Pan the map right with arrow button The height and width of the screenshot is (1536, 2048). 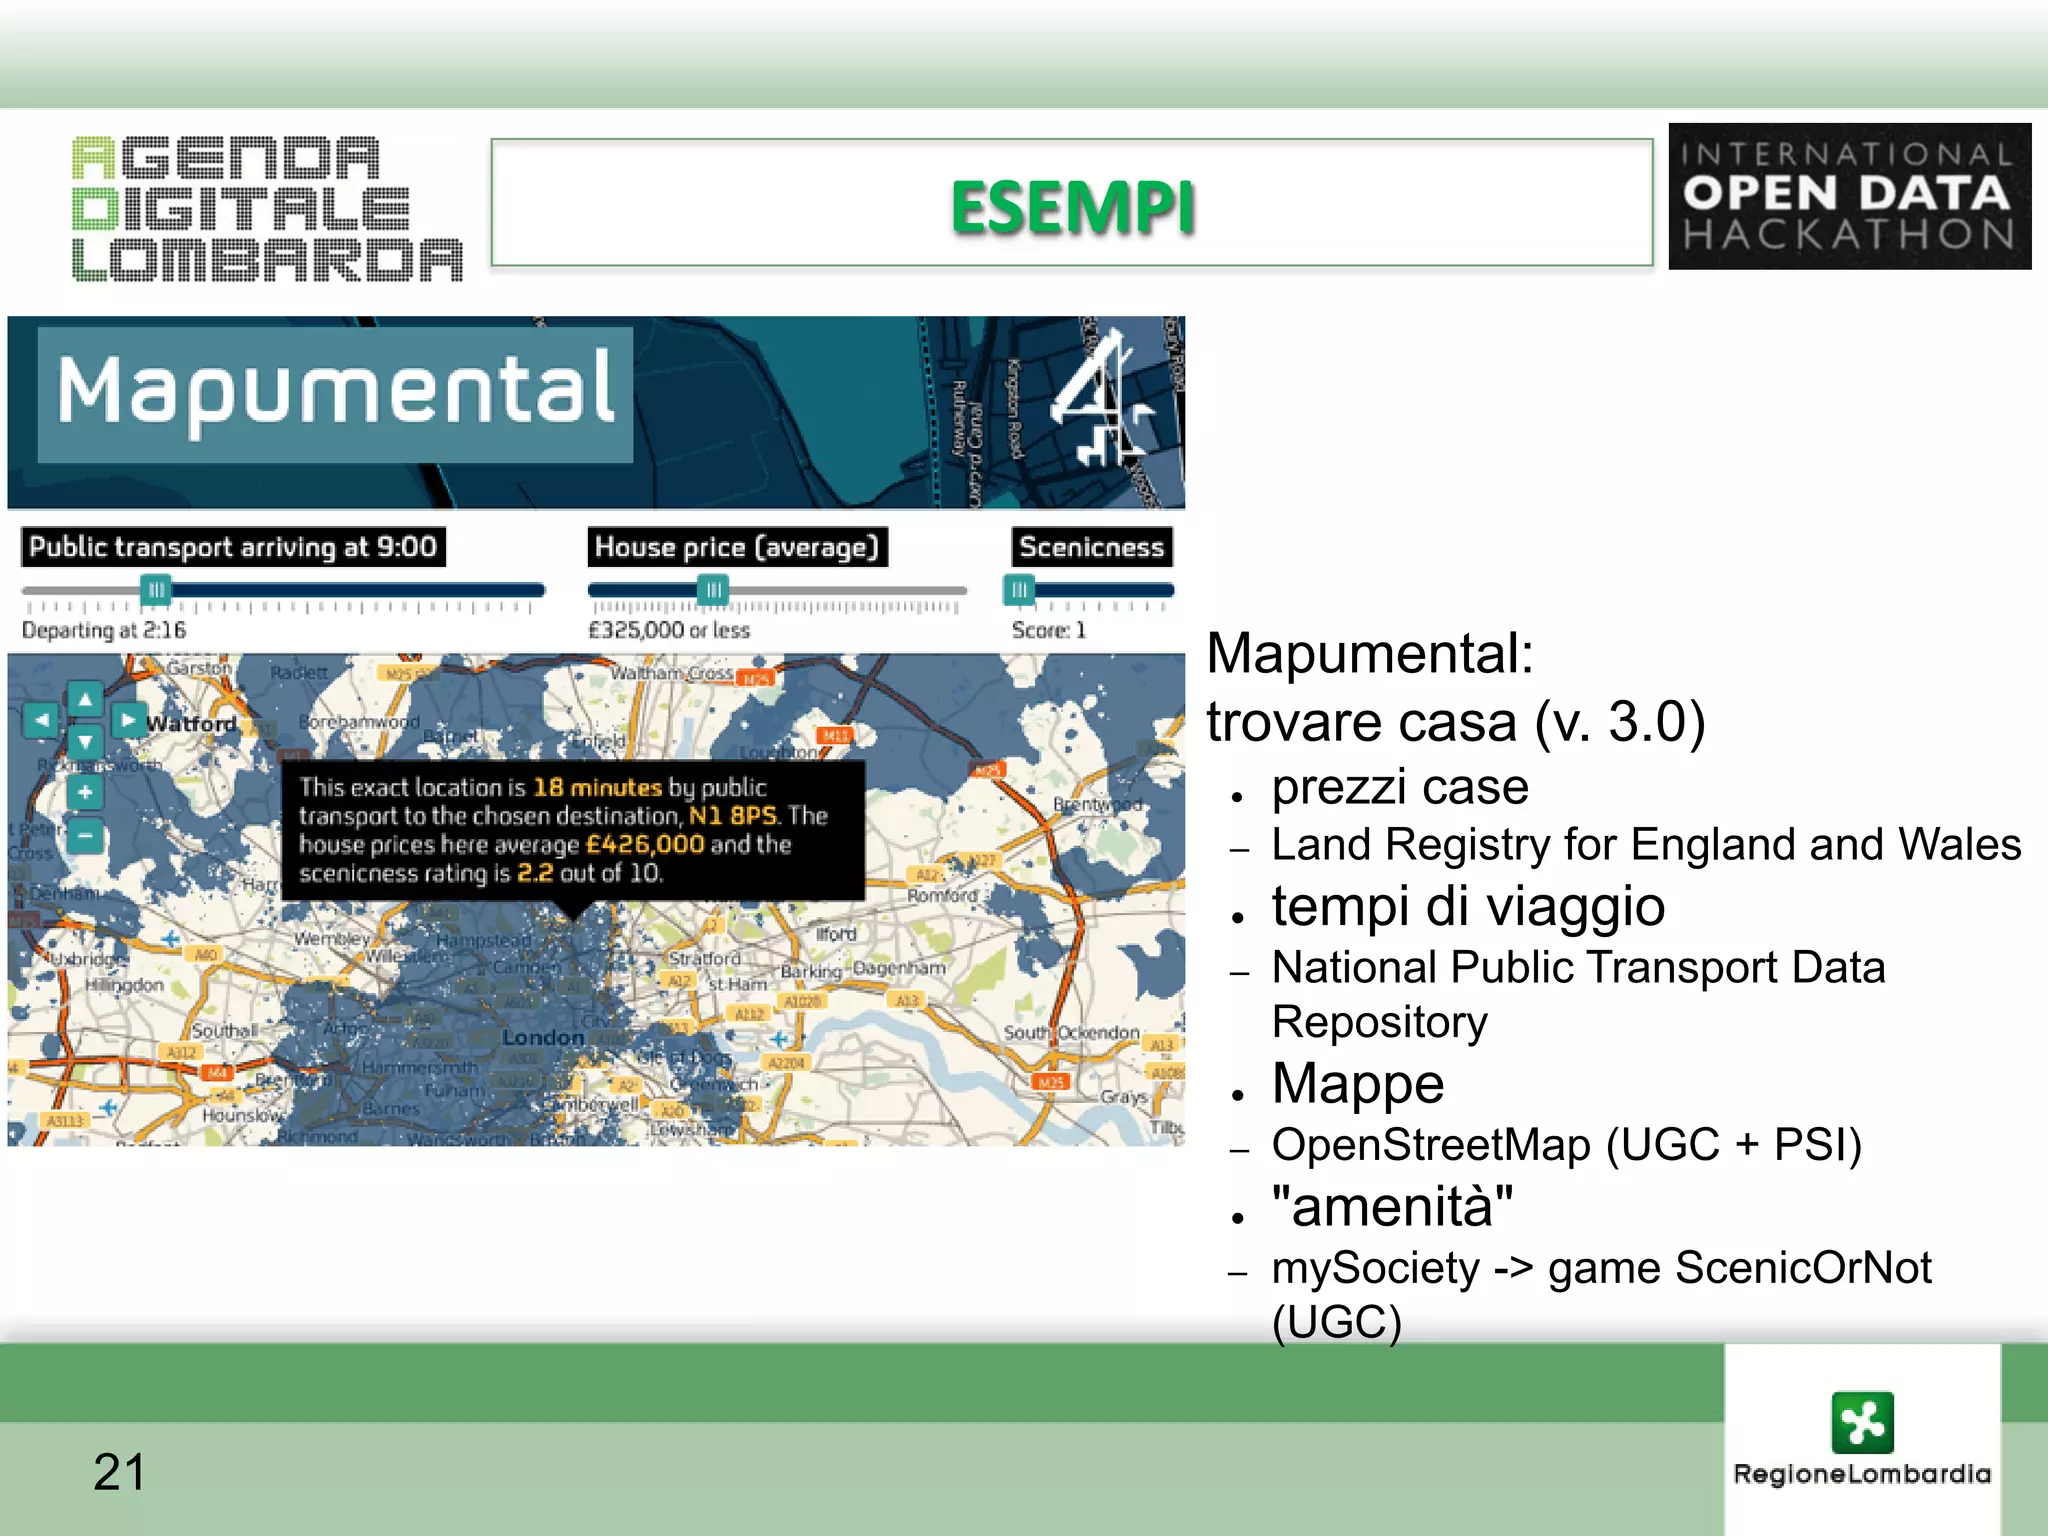point(128,720)
